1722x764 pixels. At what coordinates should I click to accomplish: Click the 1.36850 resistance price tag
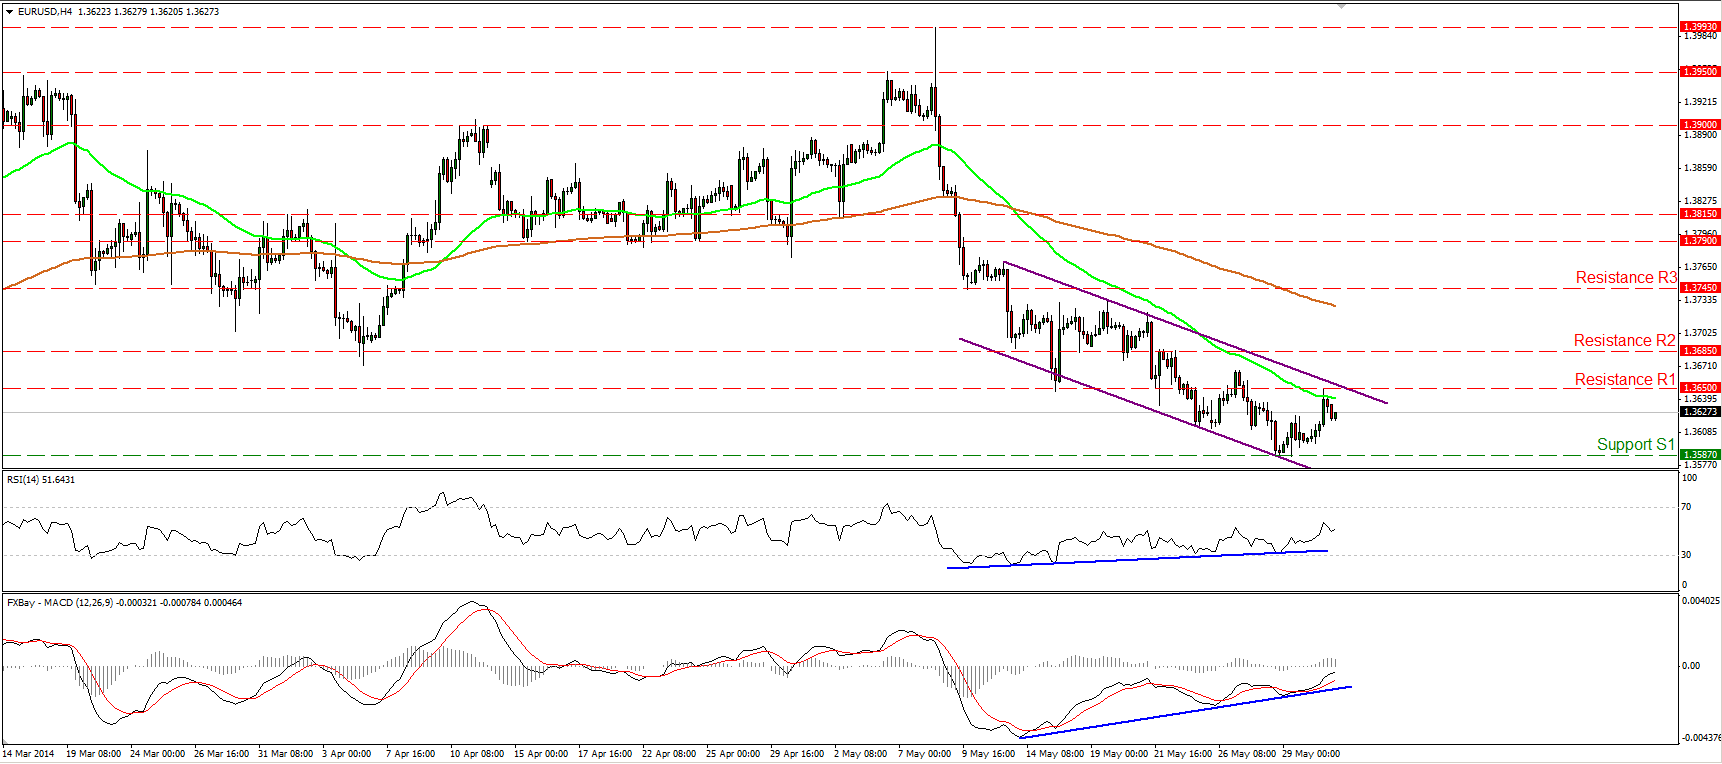pos(1700,351)
